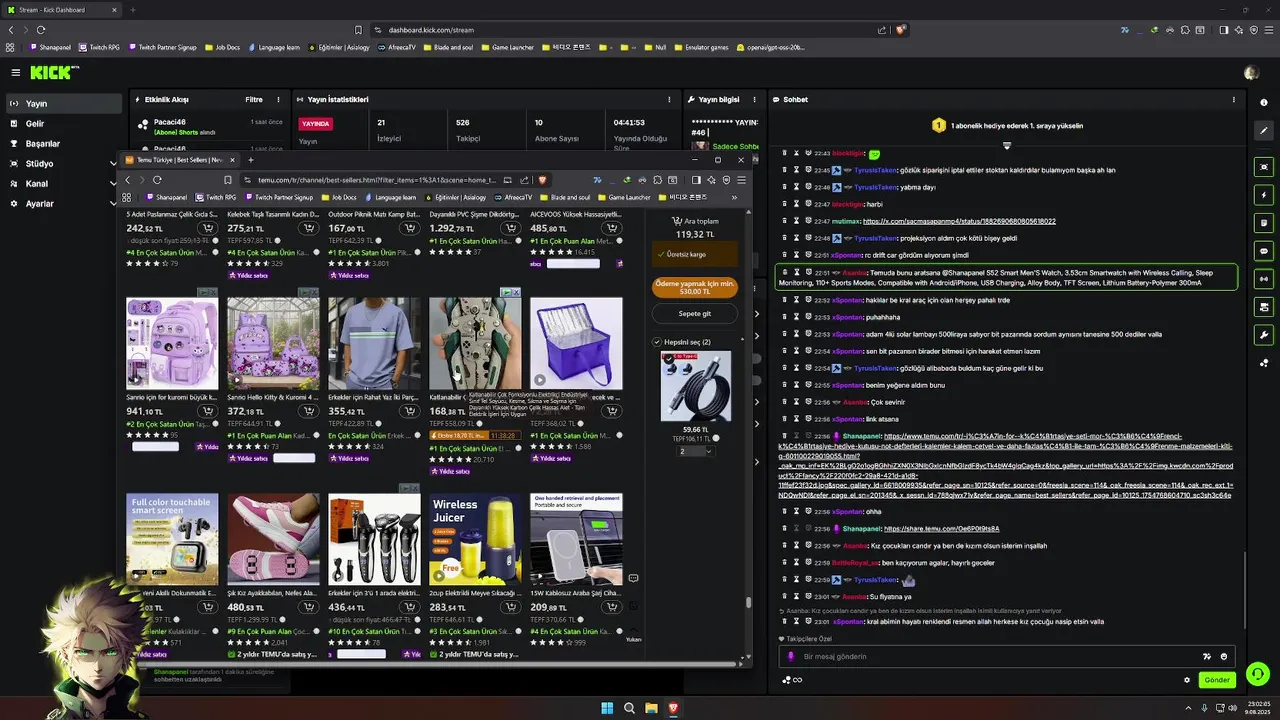
Task: Click the lightning bolt quick action icon
Action: click(1264, 195)
